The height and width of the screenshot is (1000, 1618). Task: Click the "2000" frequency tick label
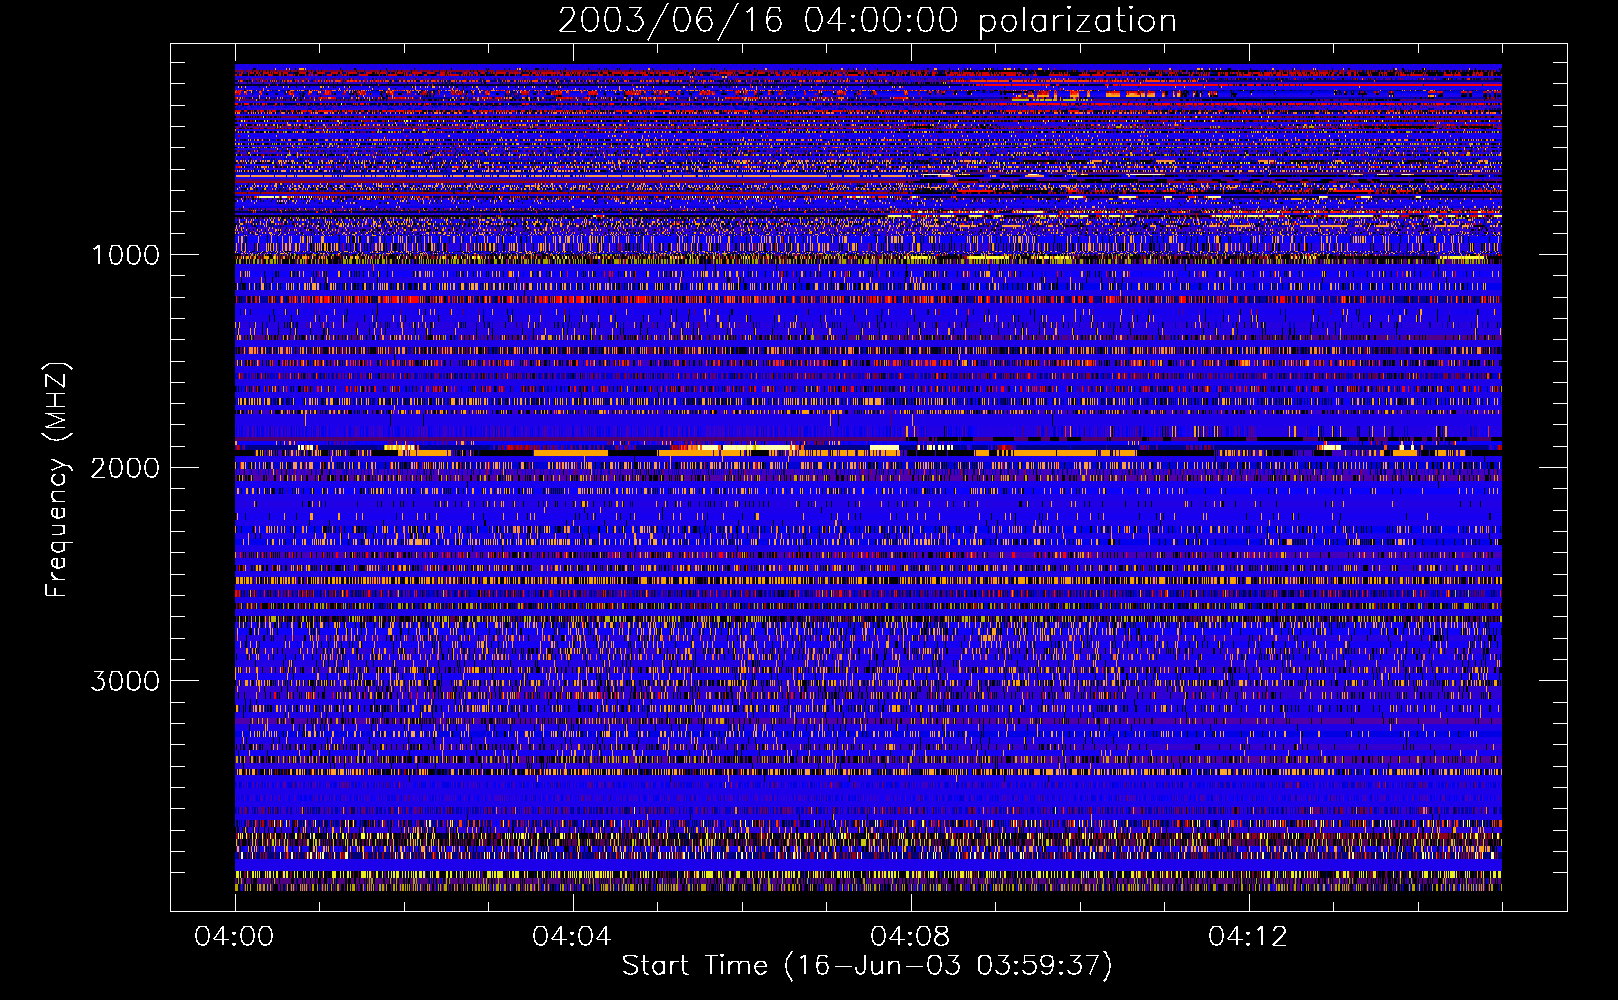[x=125, y=468]
